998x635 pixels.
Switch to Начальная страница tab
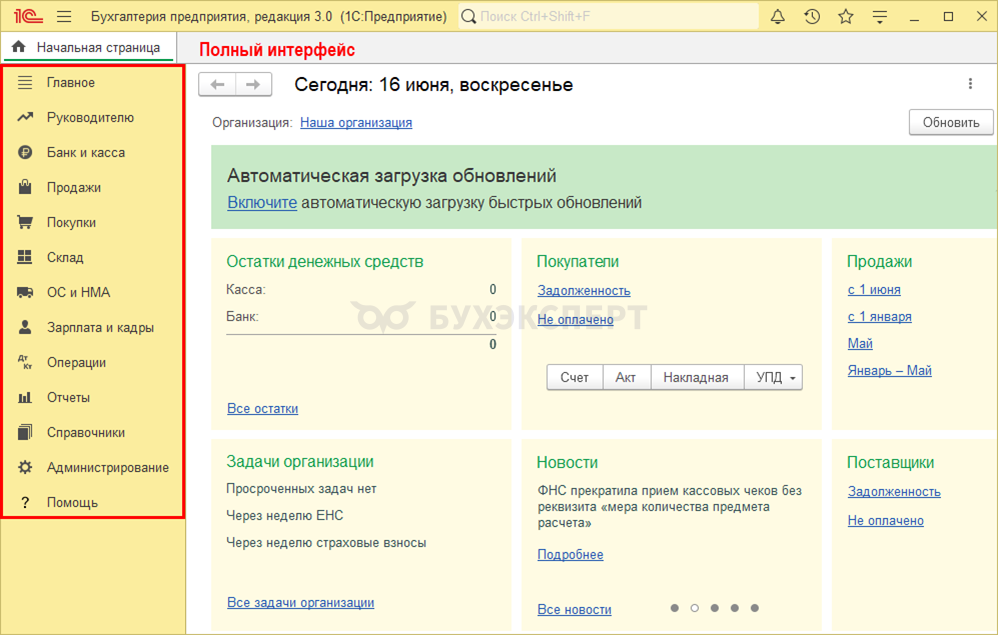(x=88, y=47)
